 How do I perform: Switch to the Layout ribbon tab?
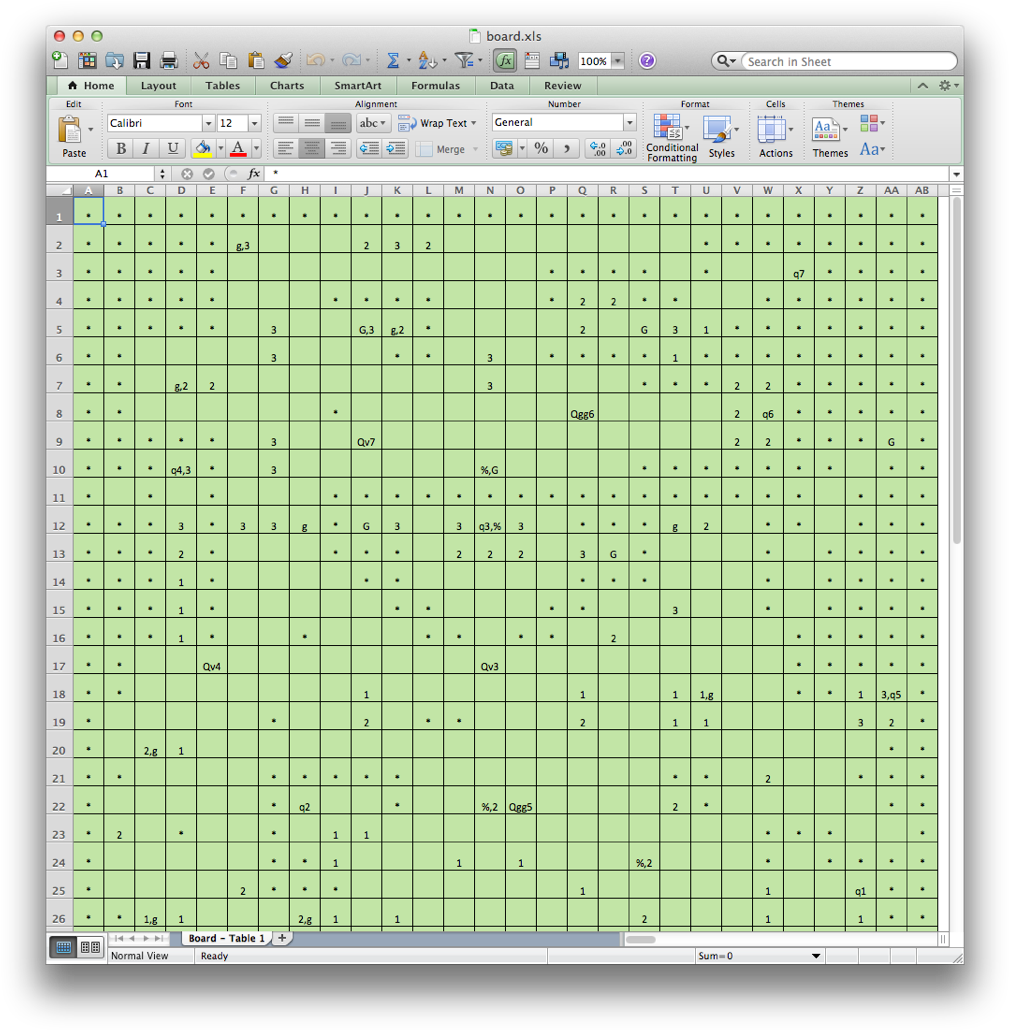pos(158,85)
